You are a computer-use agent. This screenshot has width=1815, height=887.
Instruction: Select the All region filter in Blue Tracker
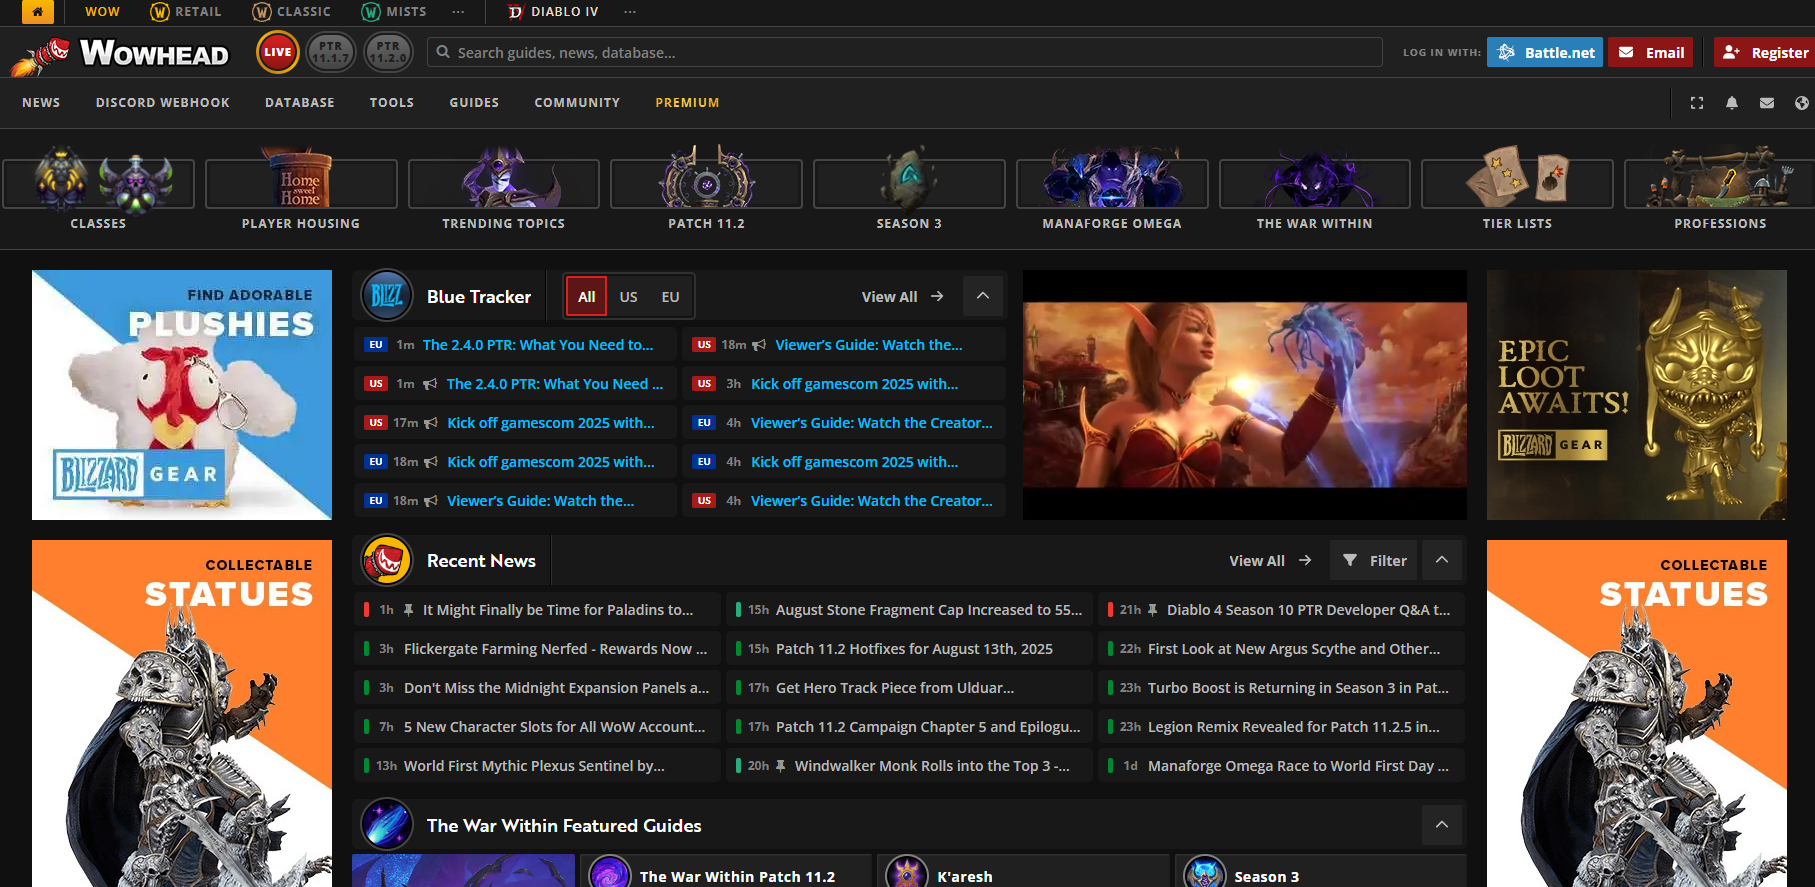tap(587, 296)
